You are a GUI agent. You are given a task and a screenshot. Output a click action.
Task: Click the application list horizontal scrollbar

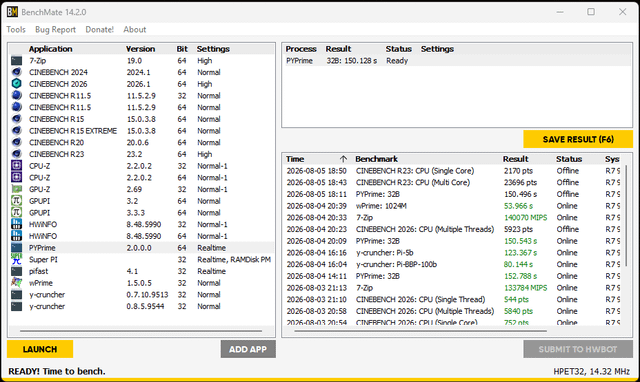tap(141, 331)
